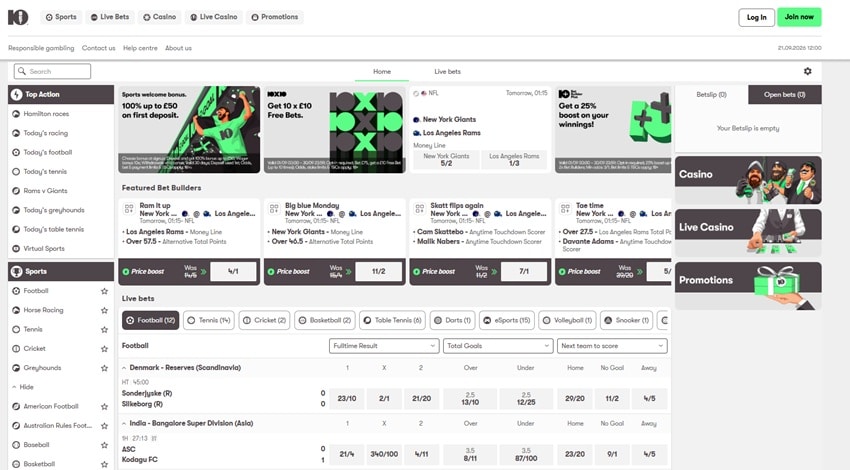850x470 pixels.
Task: Click the Join now button
Action: tap(799, 17)
